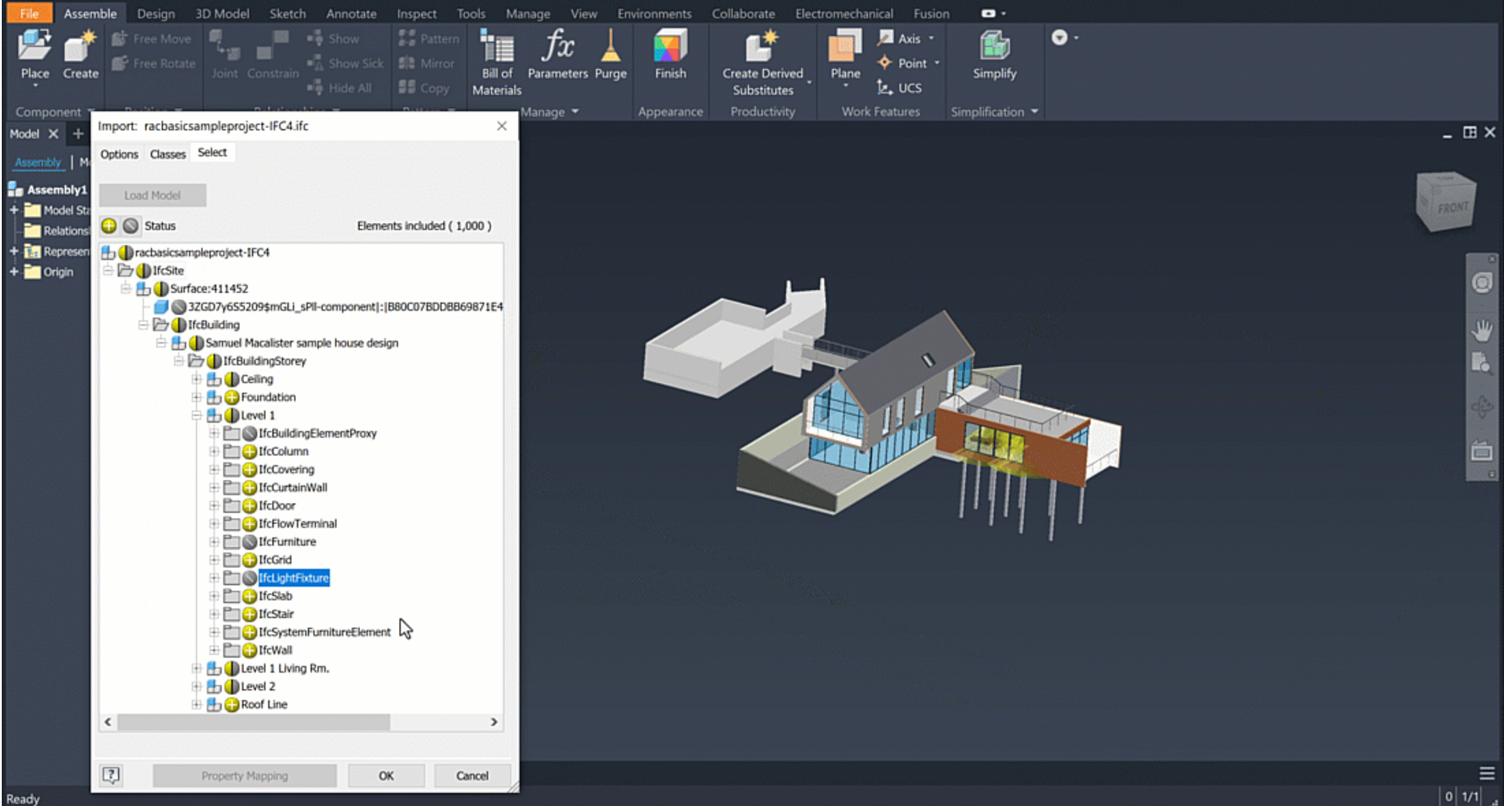The height and width of the screenshot is (806, 1504).
Task: Click Cancel in the Import dialog
Action: (x=472, y=775)
